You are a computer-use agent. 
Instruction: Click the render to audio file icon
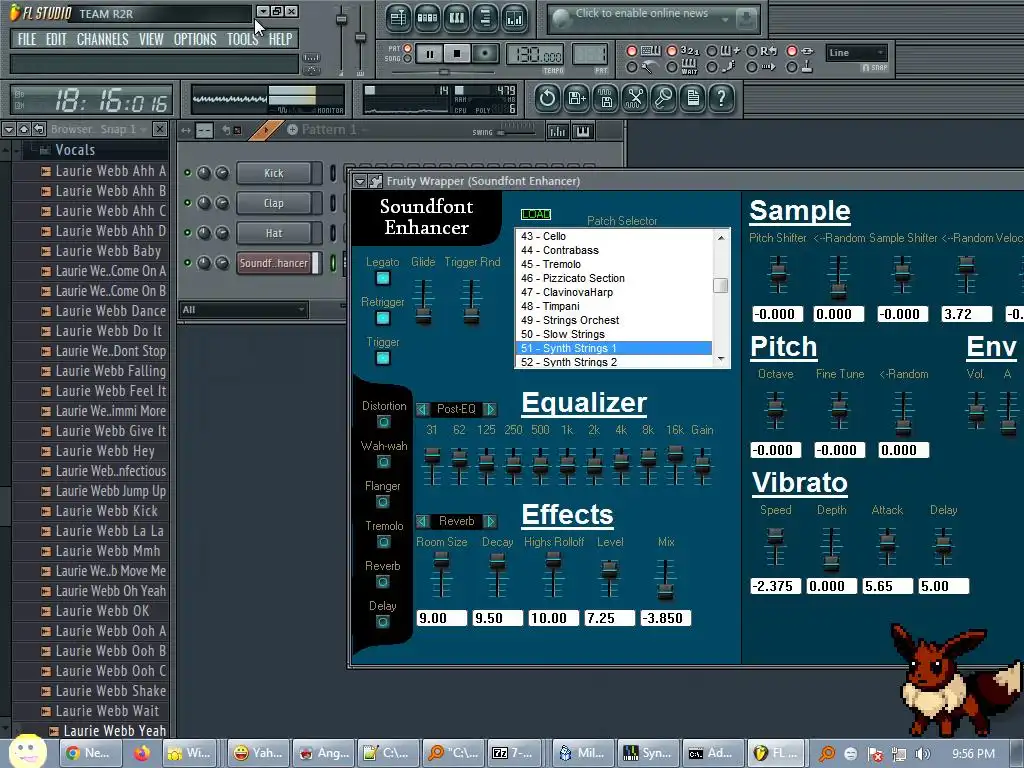pyautogui.click(x=606, y=99)
